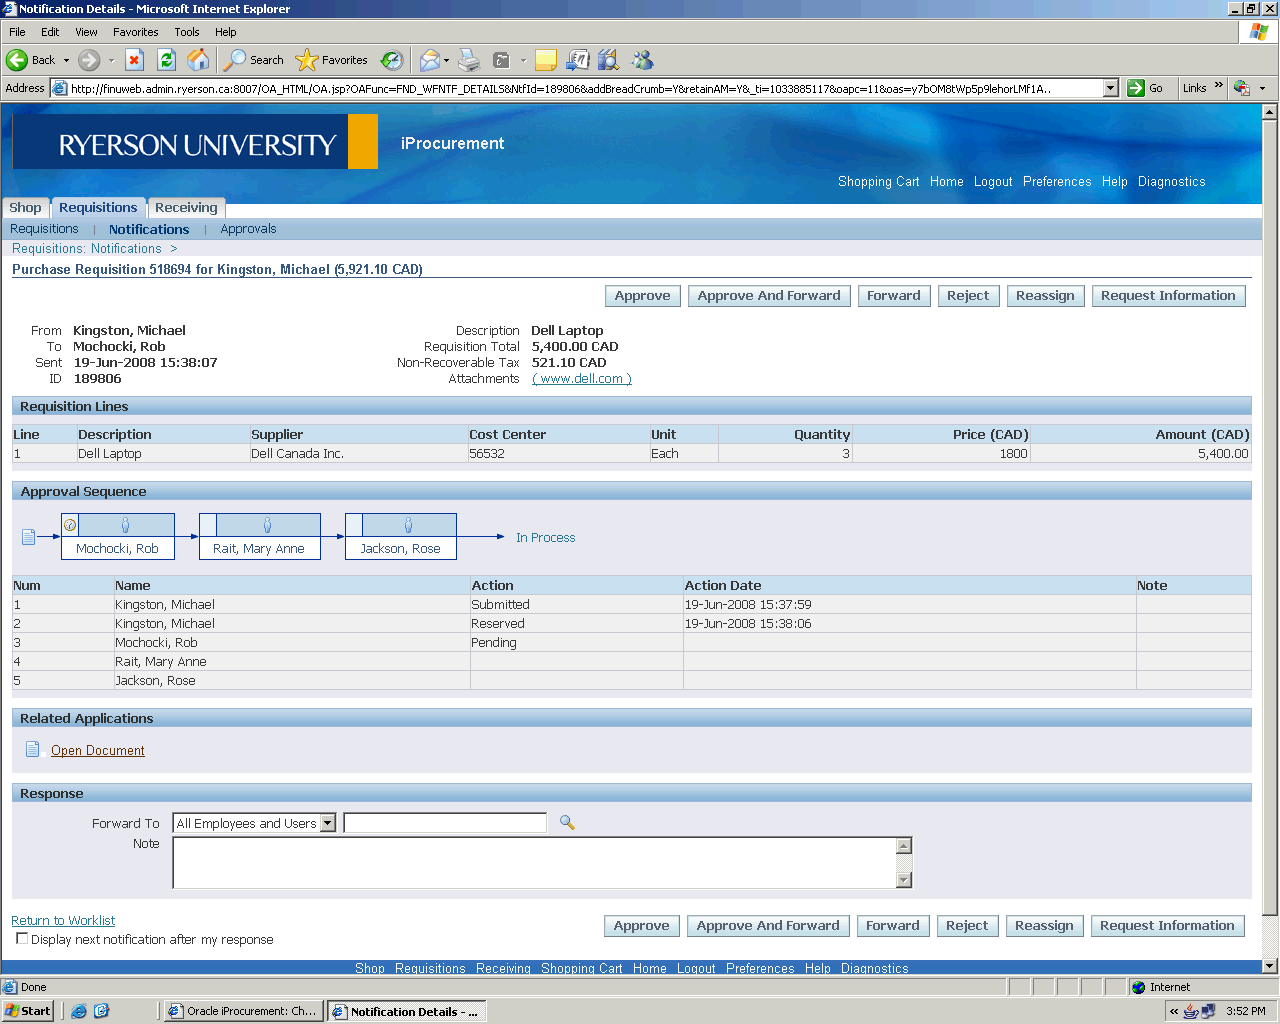Click the Forward To search magnifier icon
Viewport: 1280px width, 1024px height.
(567, 823)
